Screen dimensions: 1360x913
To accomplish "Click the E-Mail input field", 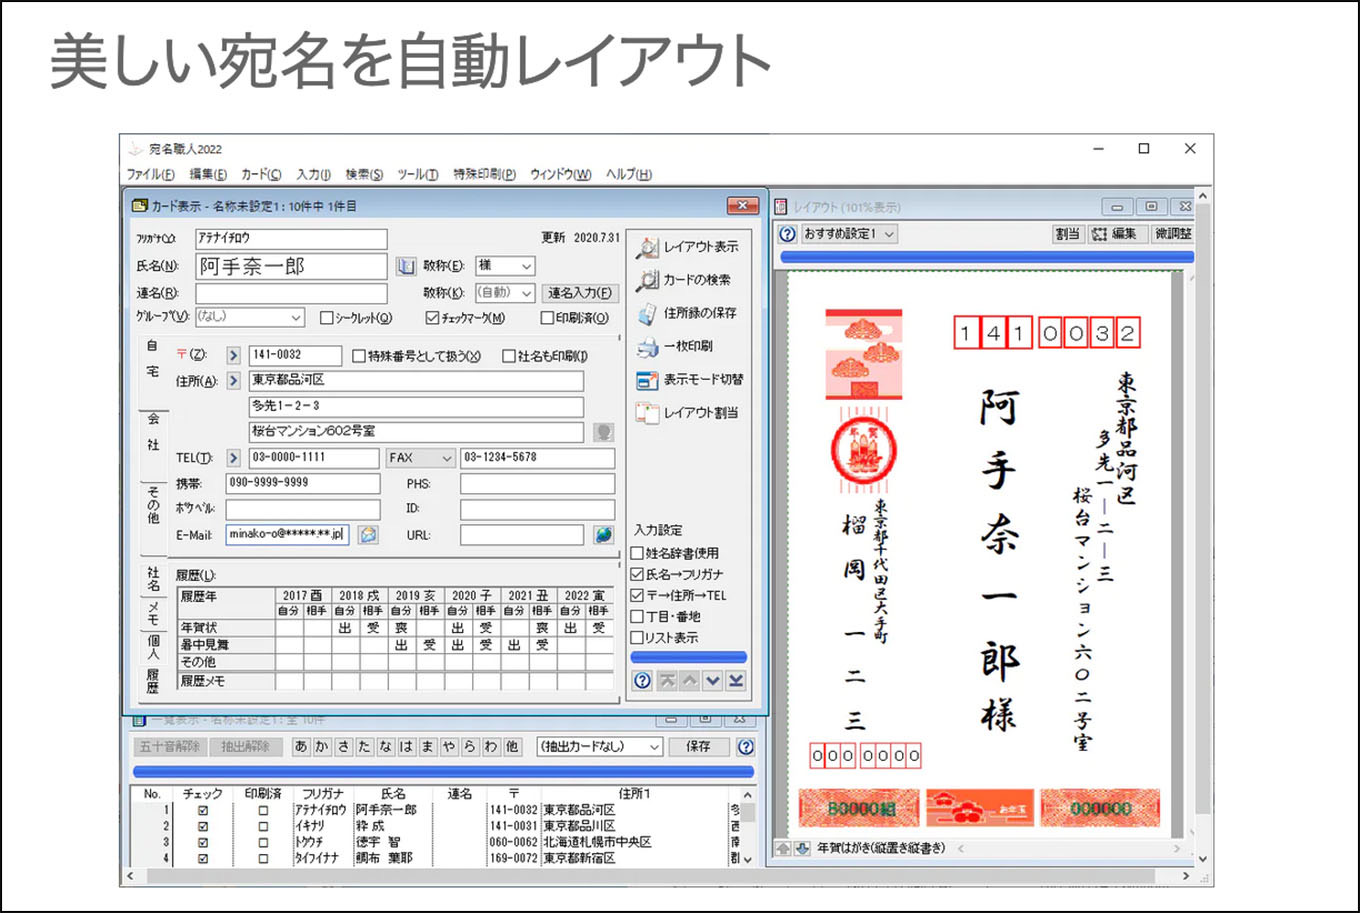I will 288,535.
